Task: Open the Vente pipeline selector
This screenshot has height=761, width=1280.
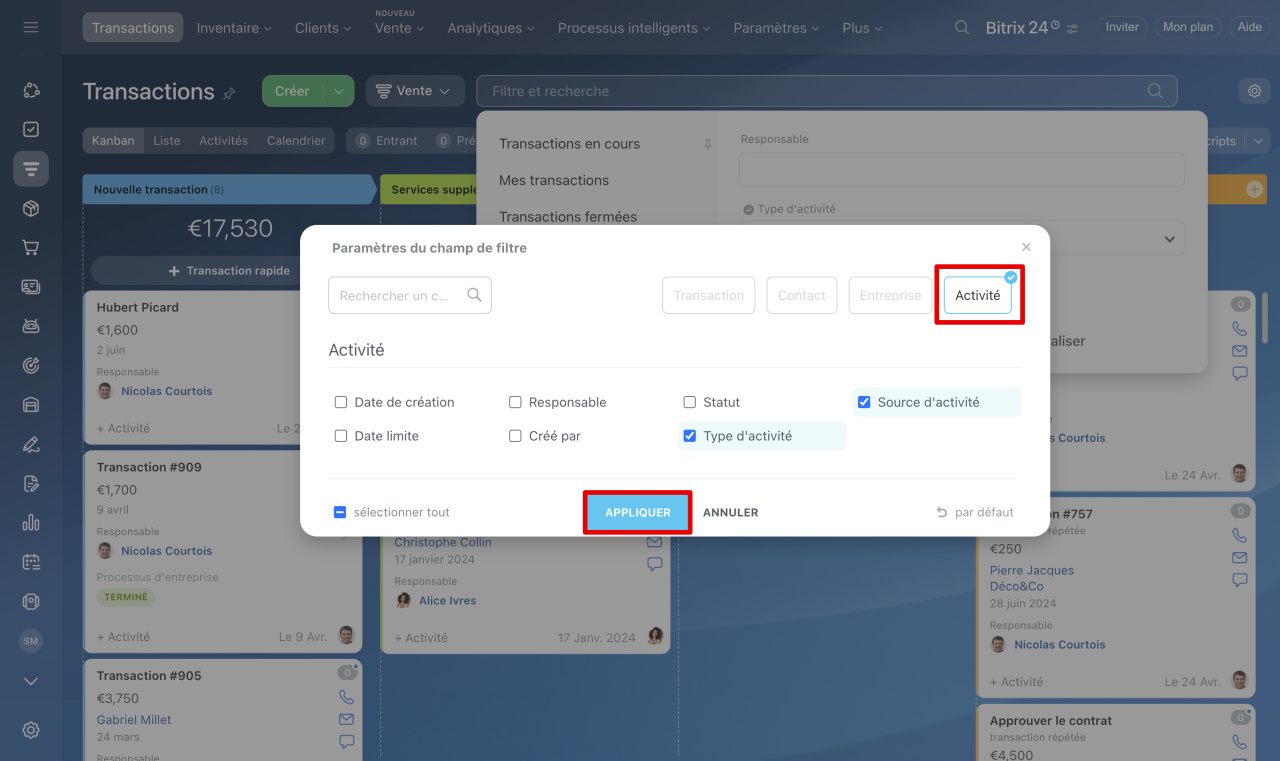Action: 415,91
